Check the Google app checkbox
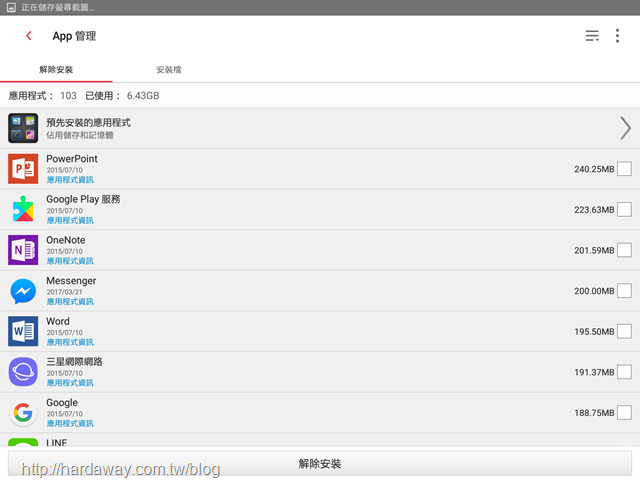The height and width of the screenshot is (480, 640). [624, 412]
